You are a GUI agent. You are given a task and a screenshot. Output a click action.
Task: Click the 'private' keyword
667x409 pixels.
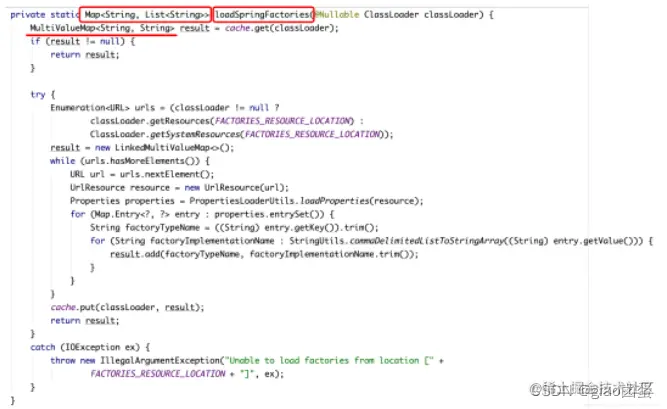pos(28,14)
